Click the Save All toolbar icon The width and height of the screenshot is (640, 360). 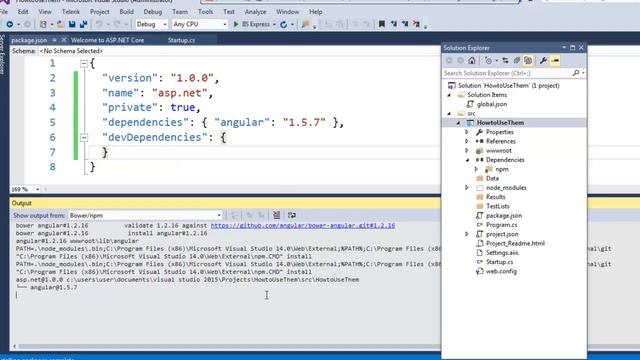tap(84, 24)
